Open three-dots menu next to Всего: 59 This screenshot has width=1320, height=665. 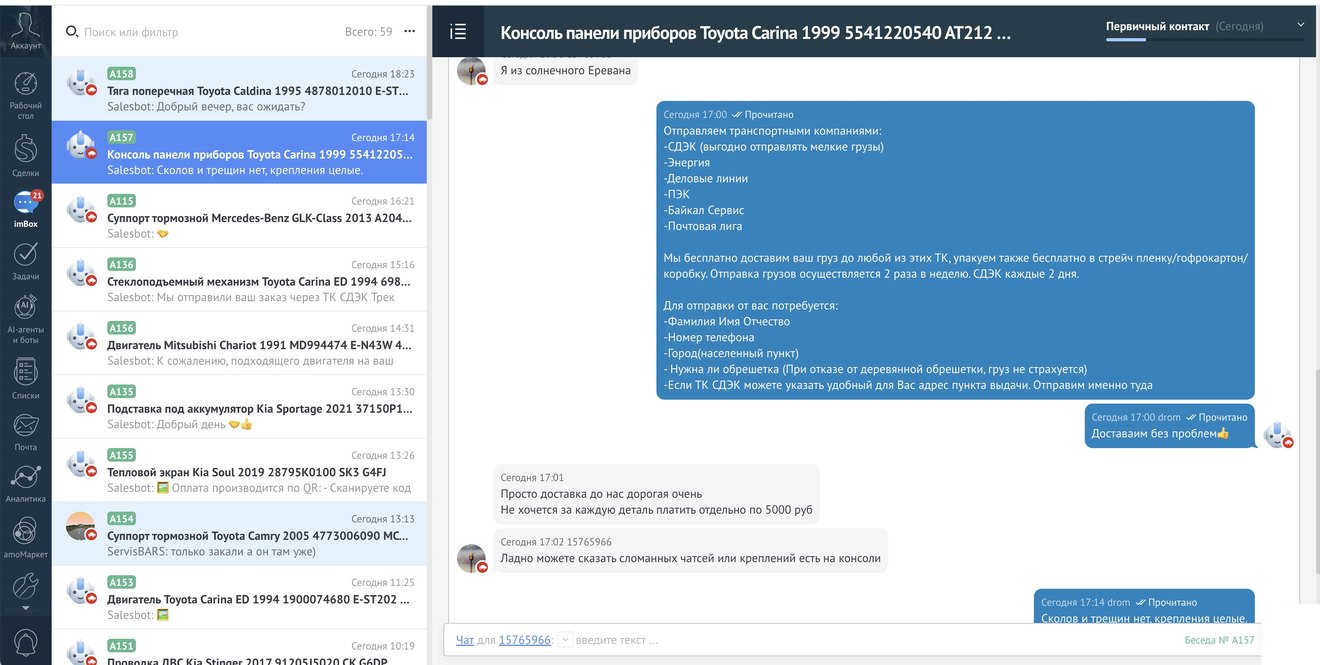(x=409, y=32)
